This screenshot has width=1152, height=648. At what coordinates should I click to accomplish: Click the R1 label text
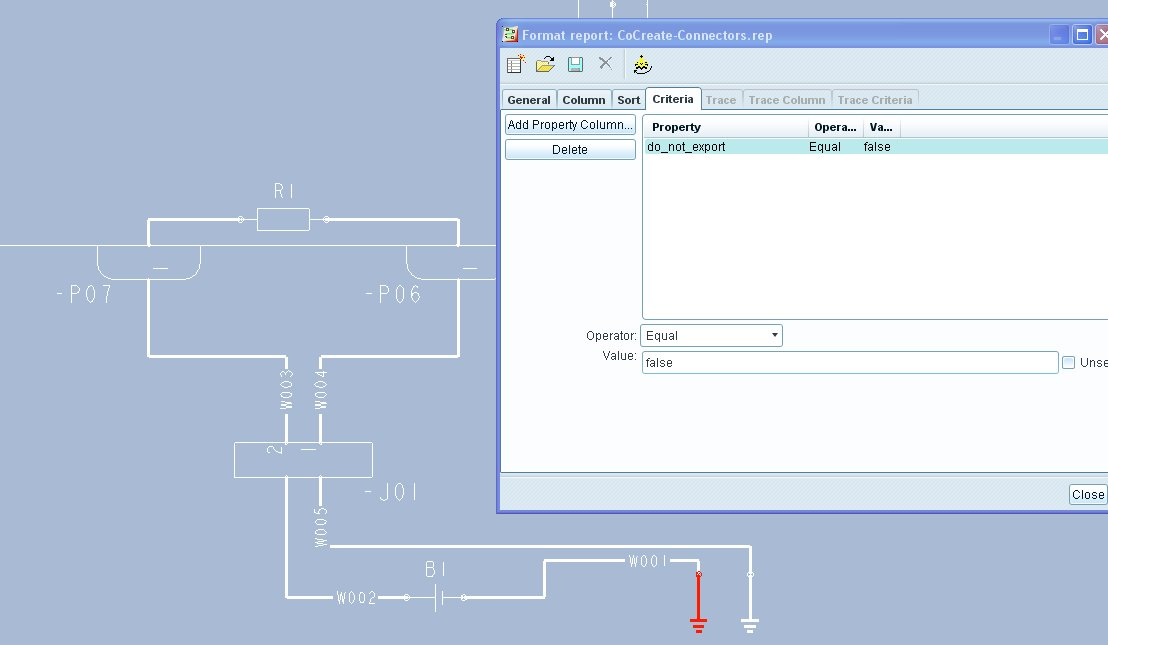[284, 192]
